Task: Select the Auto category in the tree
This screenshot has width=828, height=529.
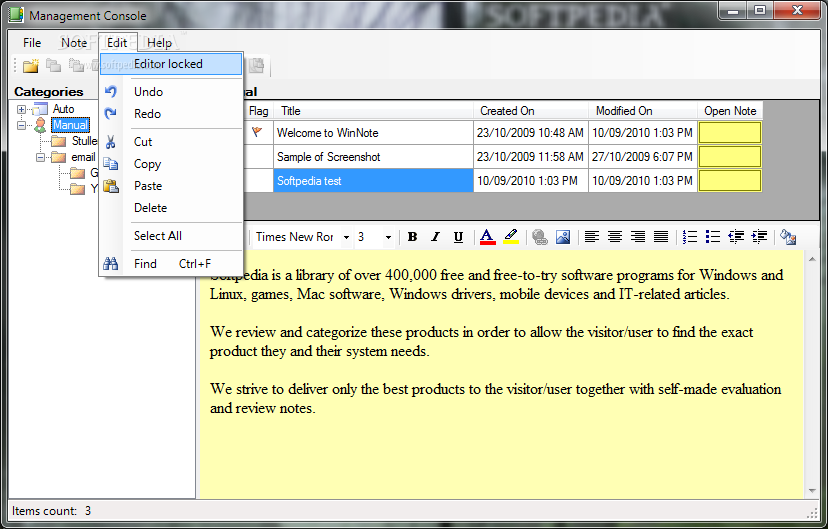Action: (63, 109)
